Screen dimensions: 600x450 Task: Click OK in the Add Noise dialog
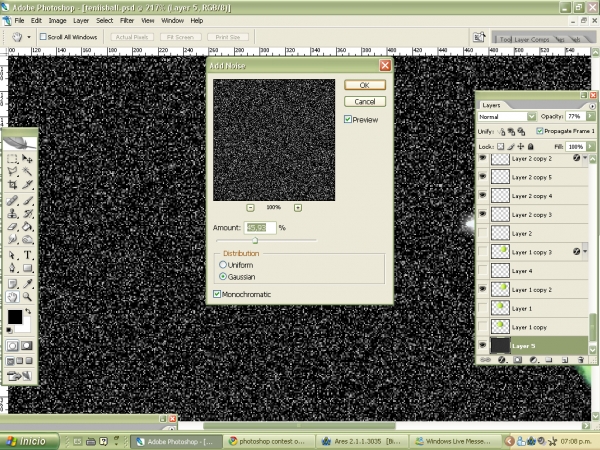tap(365, 85)
